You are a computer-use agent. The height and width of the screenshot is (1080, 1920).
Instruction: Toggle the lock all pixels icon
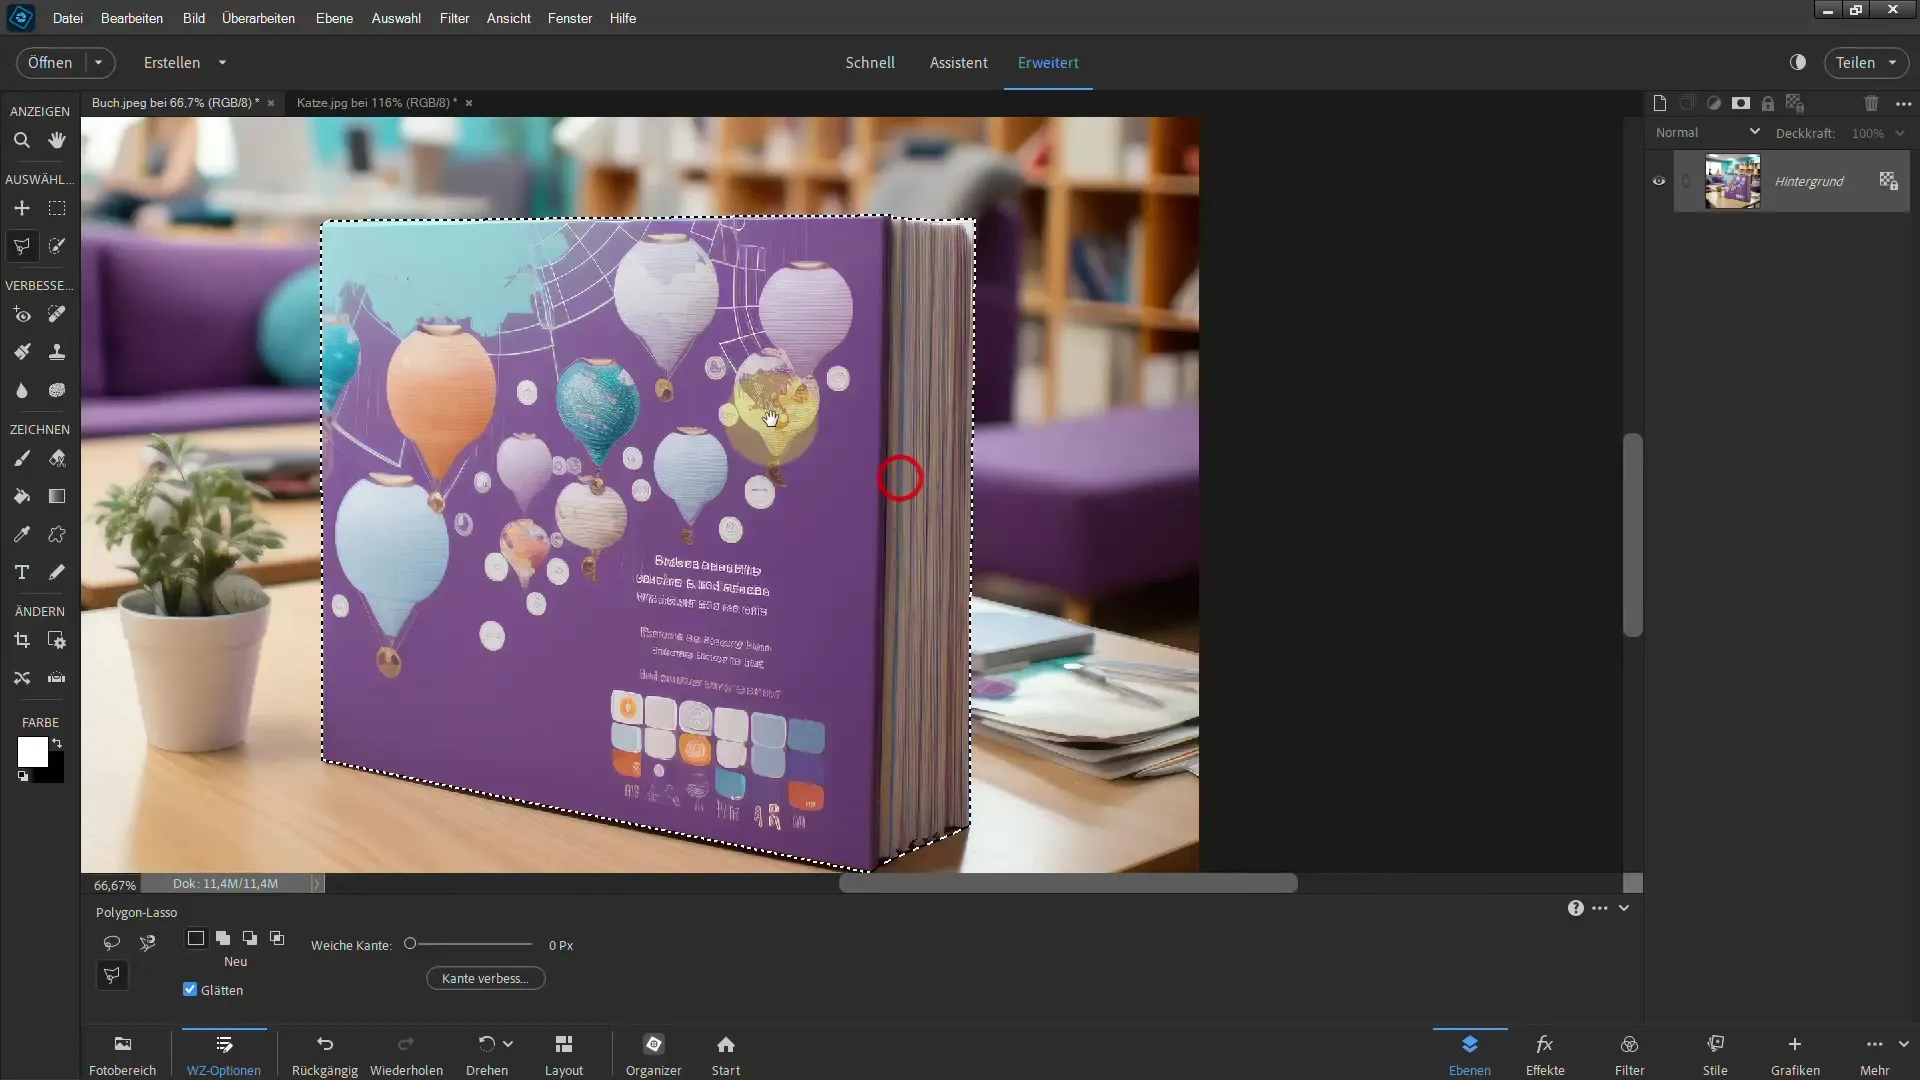pos(1768,103)
